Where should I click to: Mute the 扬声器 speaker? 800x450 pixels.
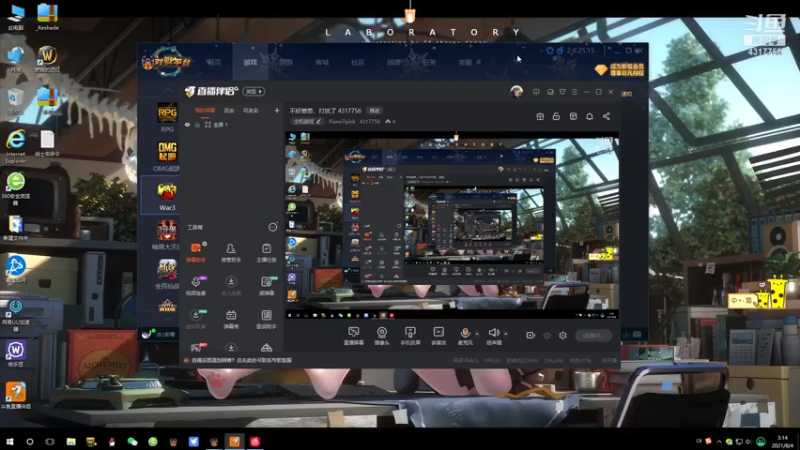point(493,335)
